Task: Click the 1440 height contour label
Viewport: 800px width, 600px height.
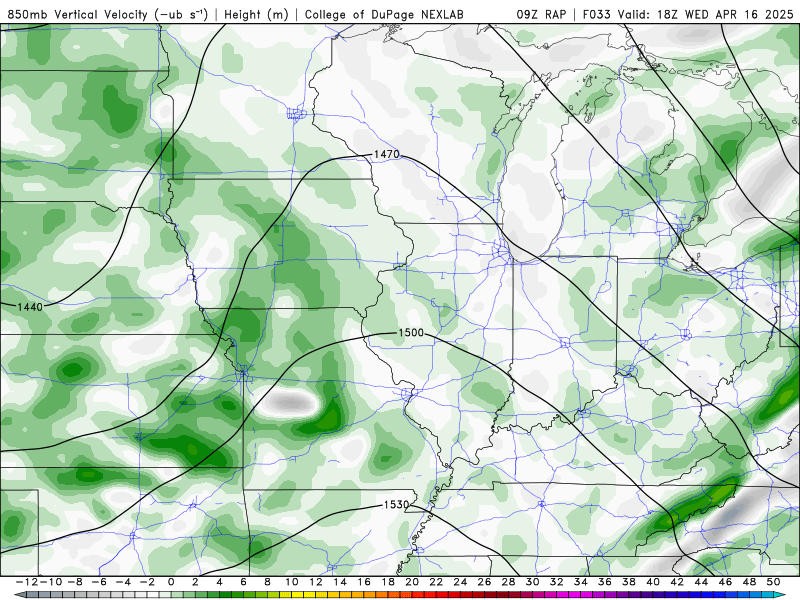Action: pos(30,307)
